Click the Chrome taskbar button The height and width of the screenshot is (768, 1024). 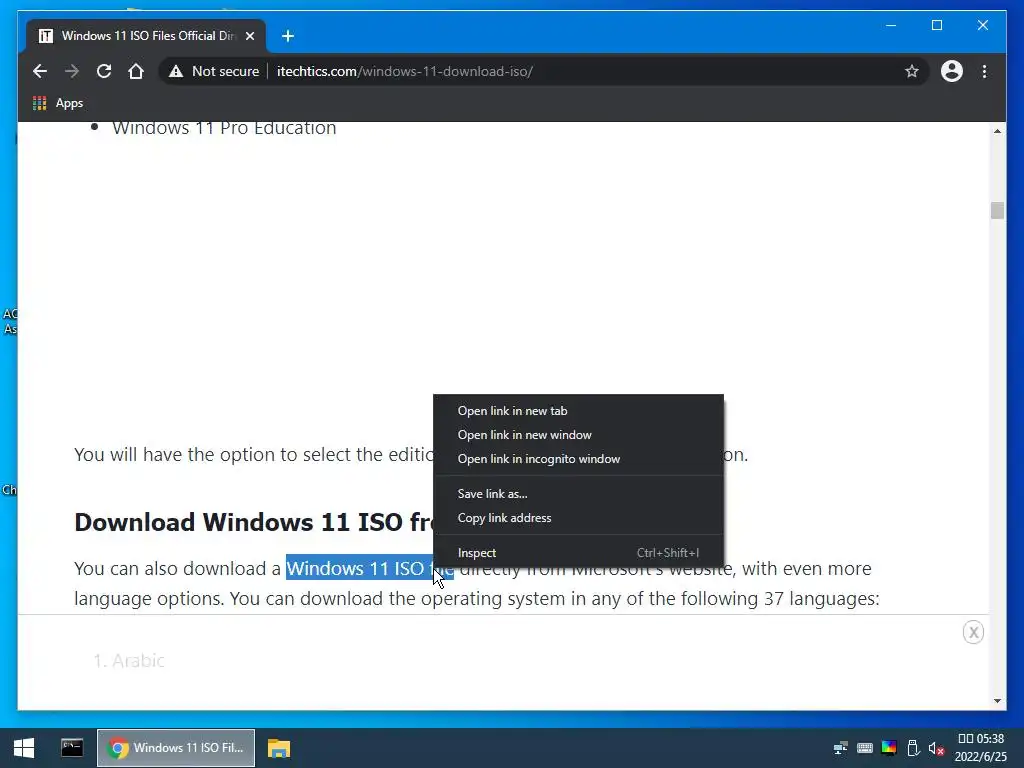coord(176,748)
